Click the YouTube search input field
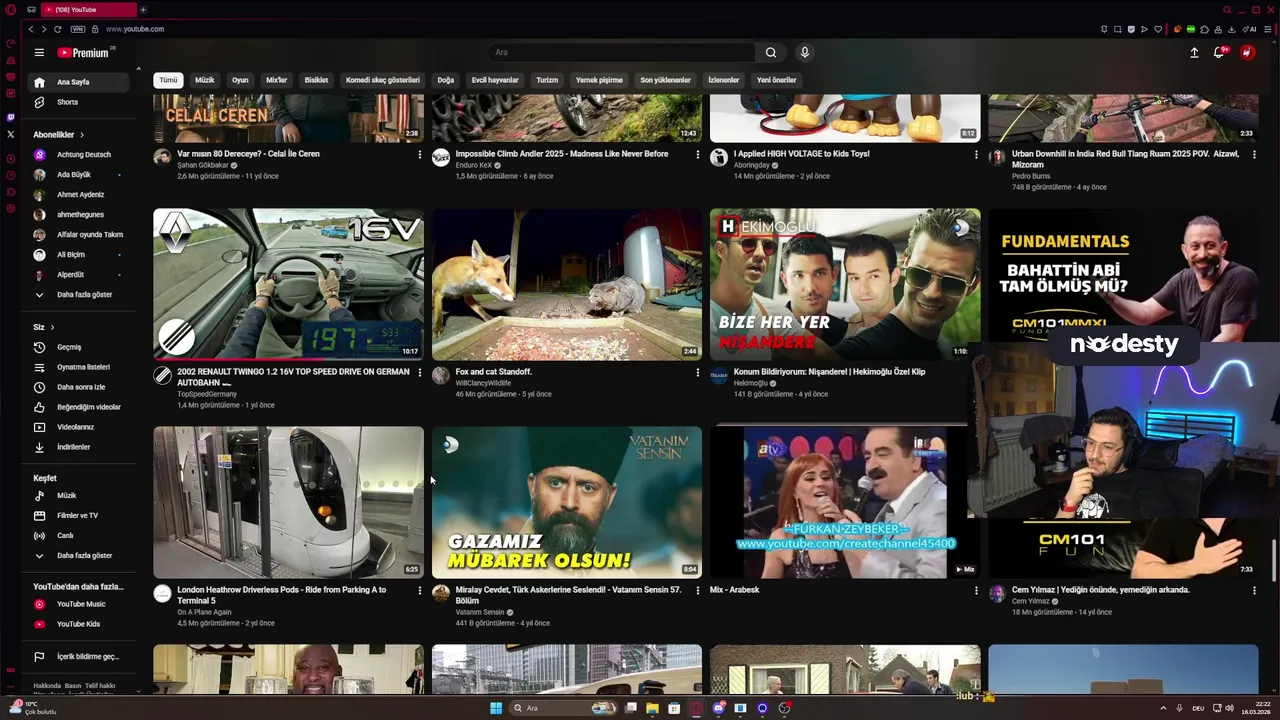The image size is (1280, 720). [x=622, y=53]
